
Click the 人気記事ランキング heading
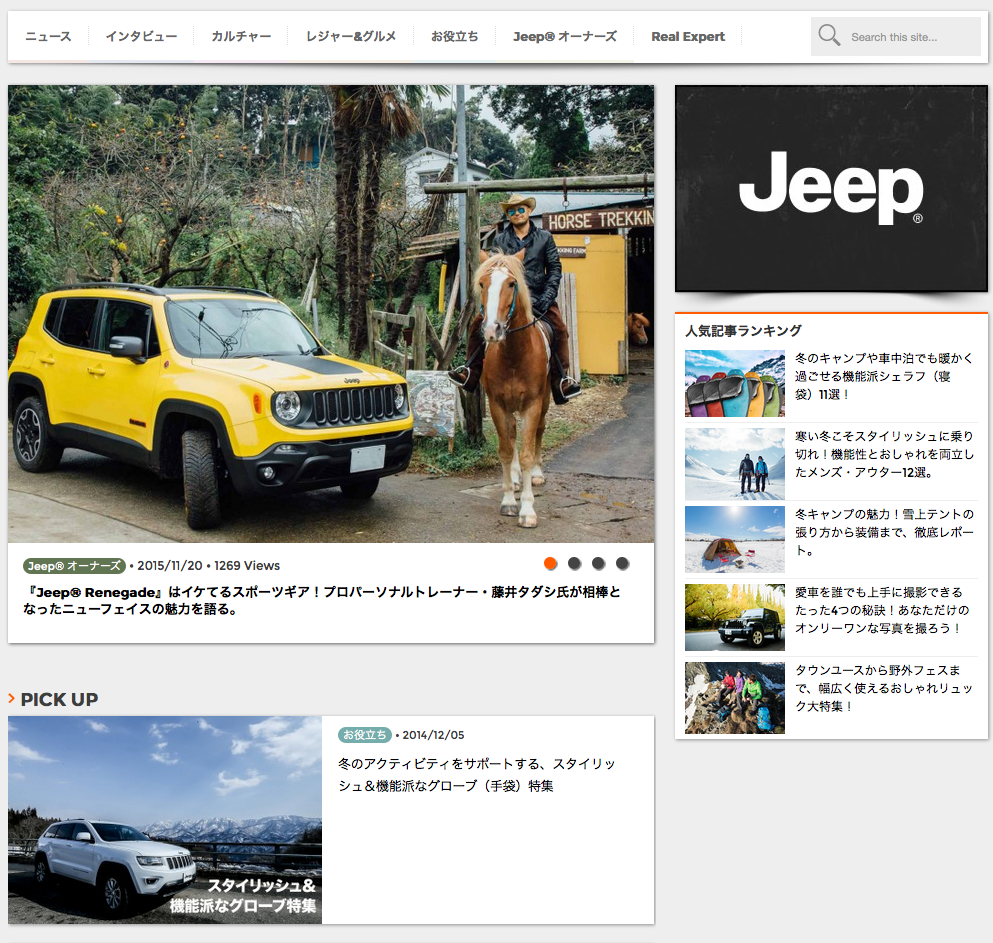(743, 331)
